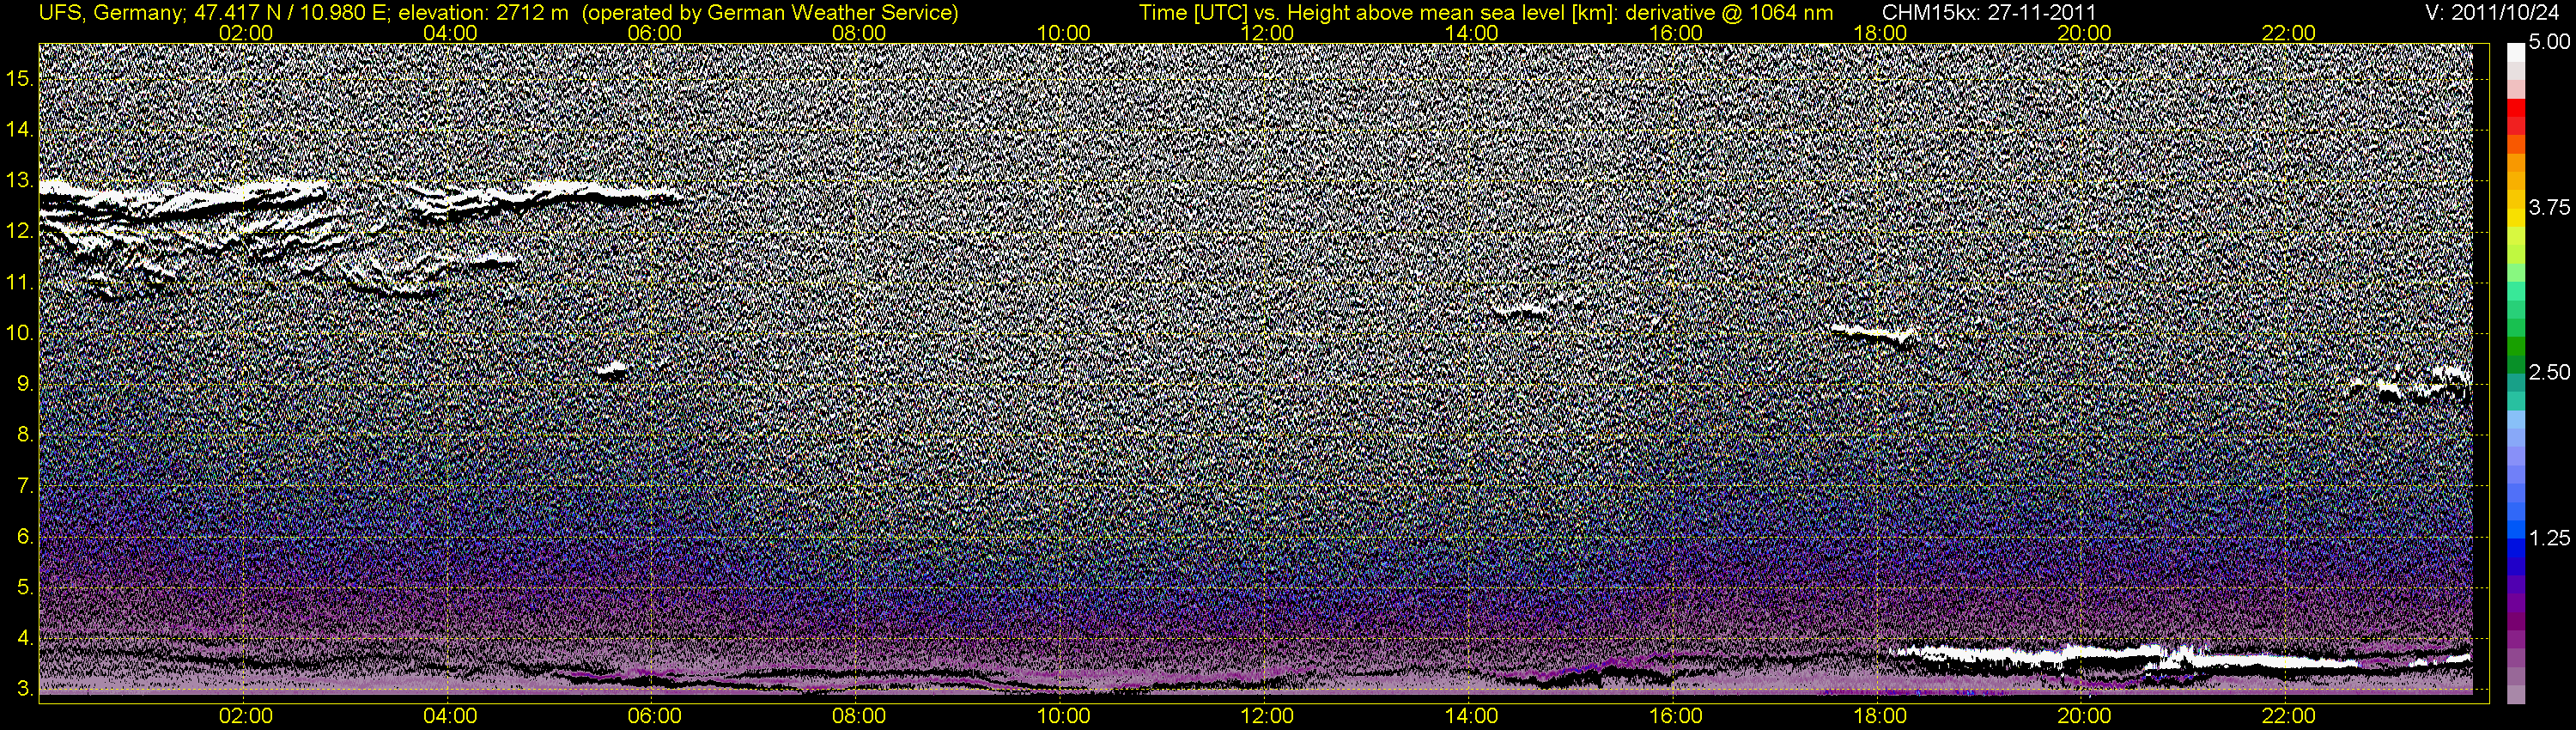Click the 02:00 label on the top time axis
The height and width of the screenshot is (730, 2576).
246,33
